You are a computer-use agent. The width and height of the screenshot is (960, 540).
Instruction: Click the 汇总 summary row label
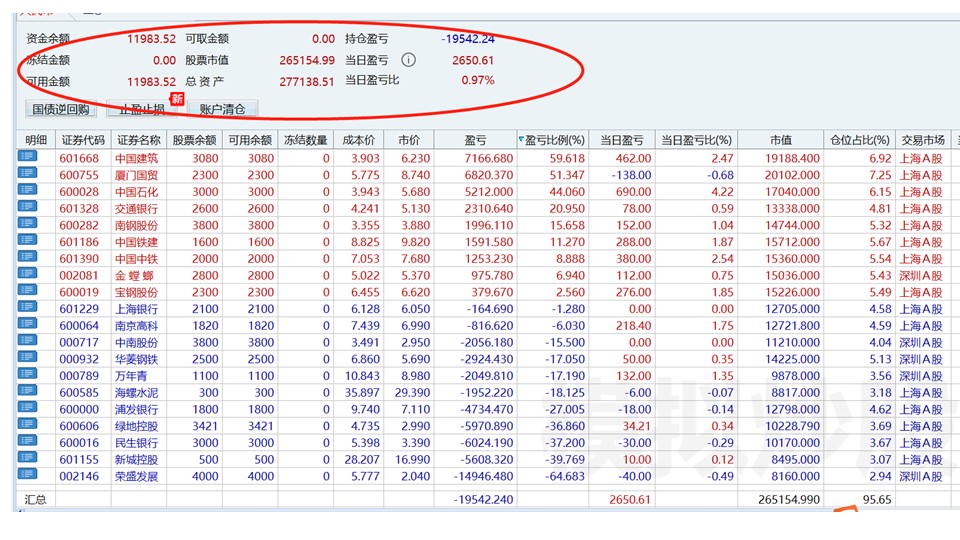[x=36, y=500]
